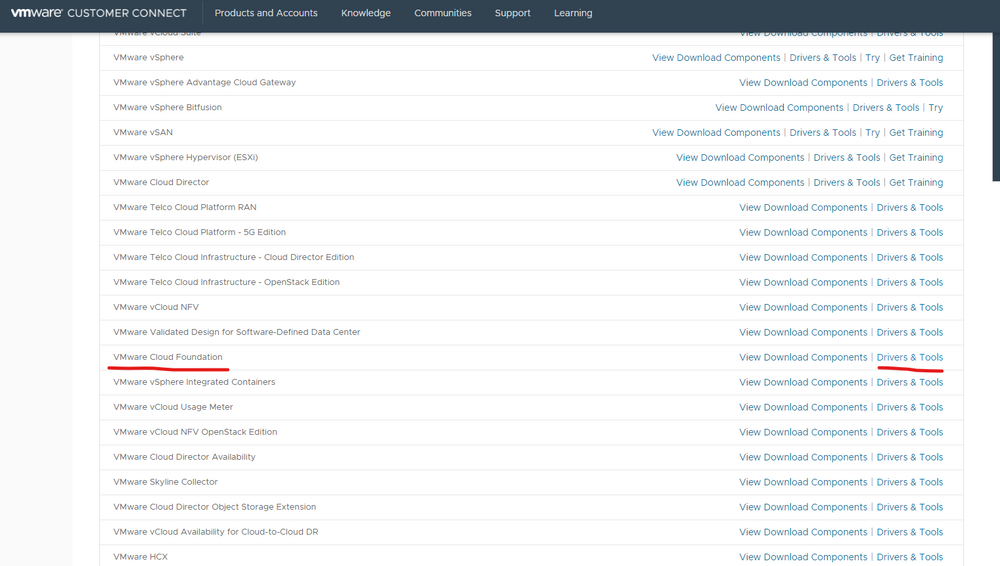The width and height of the screenshot is (1000, 566).
Task: View Download Components for vCloud Usage Meter
Action: (803, 407)
